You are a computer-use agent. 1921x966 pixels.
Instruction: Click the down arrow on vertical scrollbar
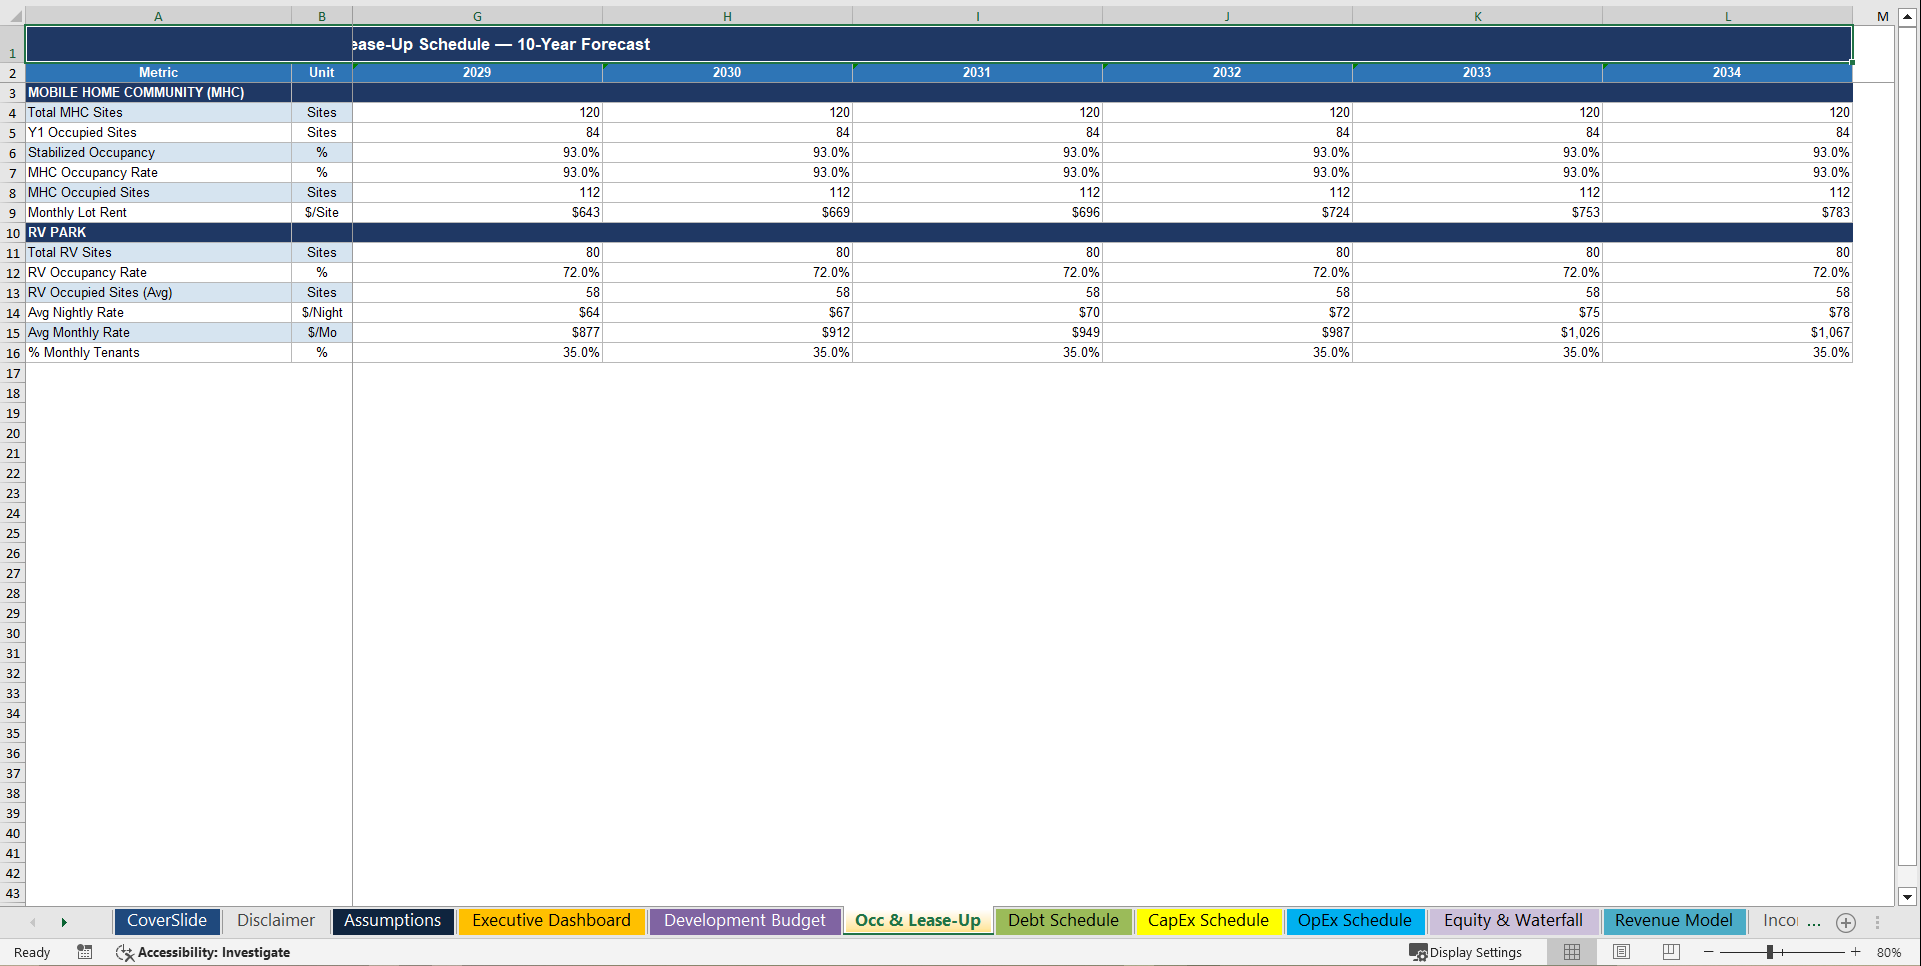[x=1908, y=896]
